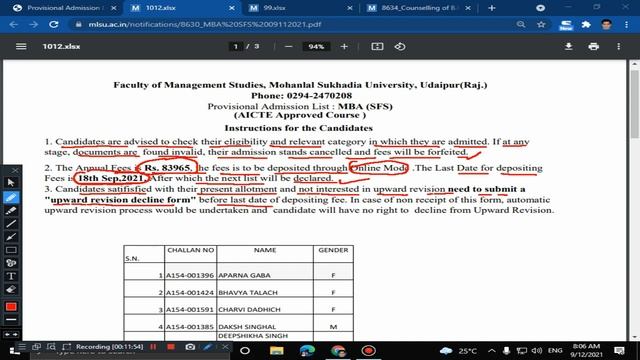Bookmark this page with star icon
The image size is (640, 360).
tap(541, 24)
